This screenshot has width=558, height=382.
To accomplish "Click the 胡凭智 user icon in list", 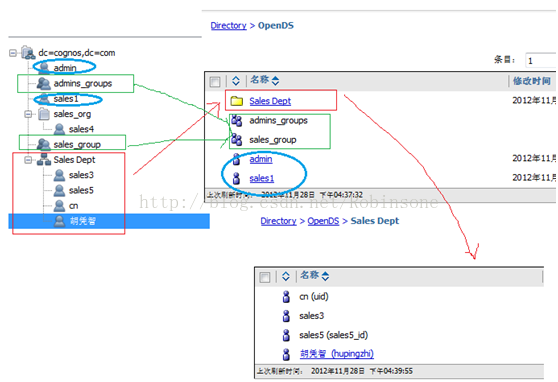I will coord(286,354).
